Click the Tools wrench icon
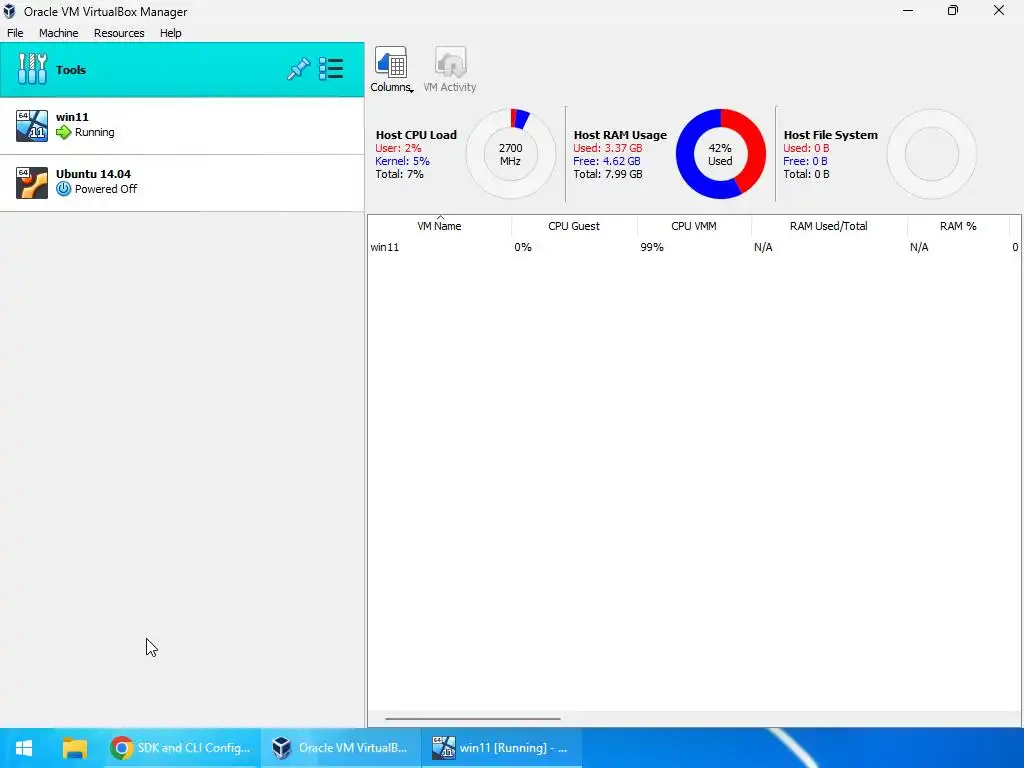The height and width of the screenshot is (768, 1024). 32,69
